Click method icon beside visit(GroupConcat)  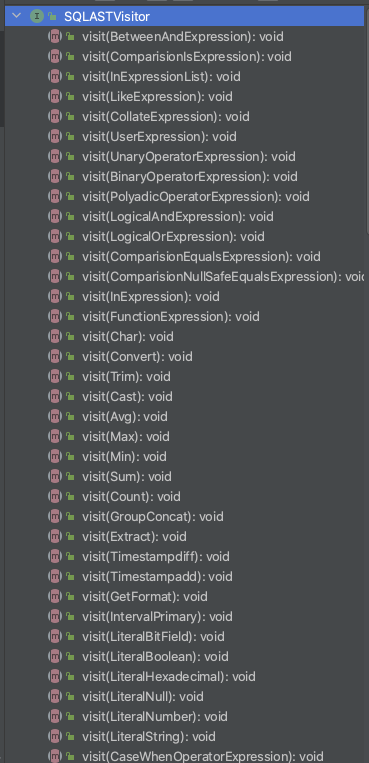pos(55,516)
